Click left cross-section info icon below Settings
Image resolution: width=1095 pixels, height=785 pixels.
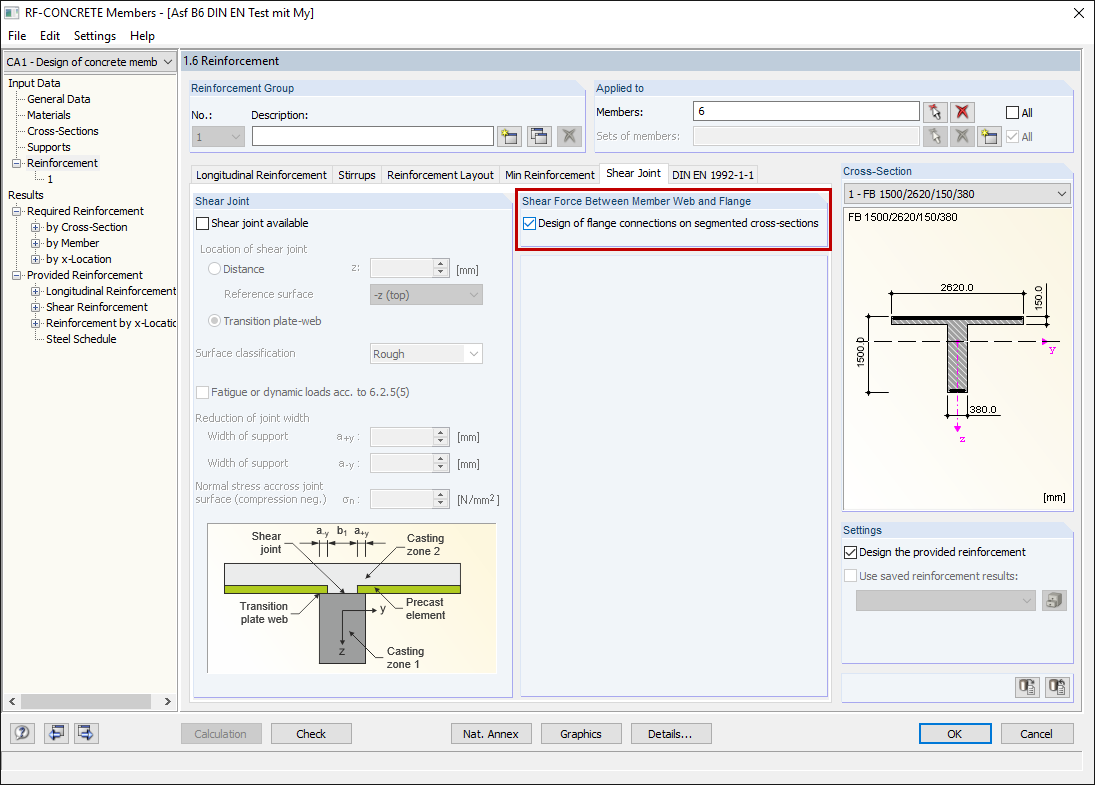coord(1027,687)
